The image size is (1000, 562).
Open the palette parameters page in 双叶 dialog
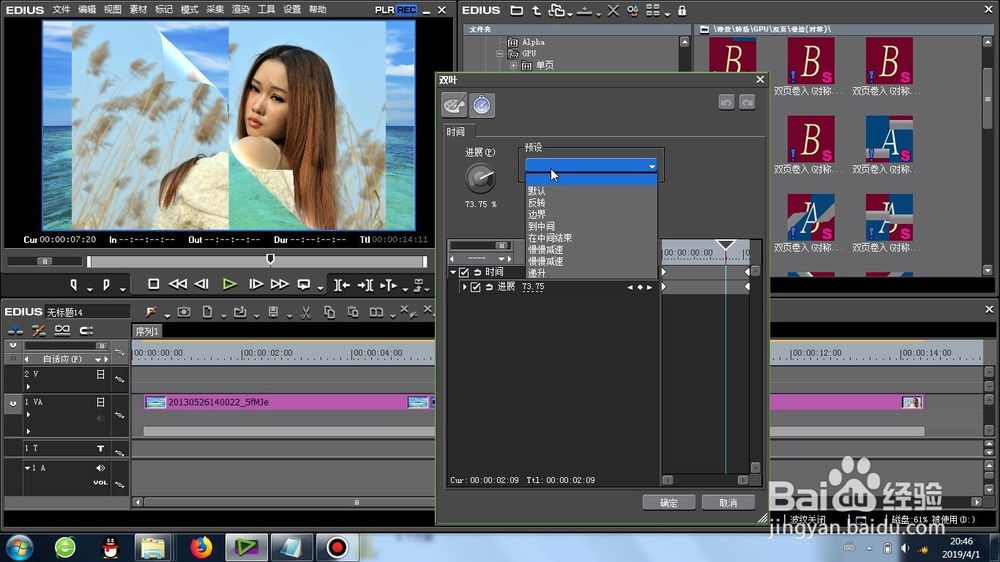(x=454, y=105)
